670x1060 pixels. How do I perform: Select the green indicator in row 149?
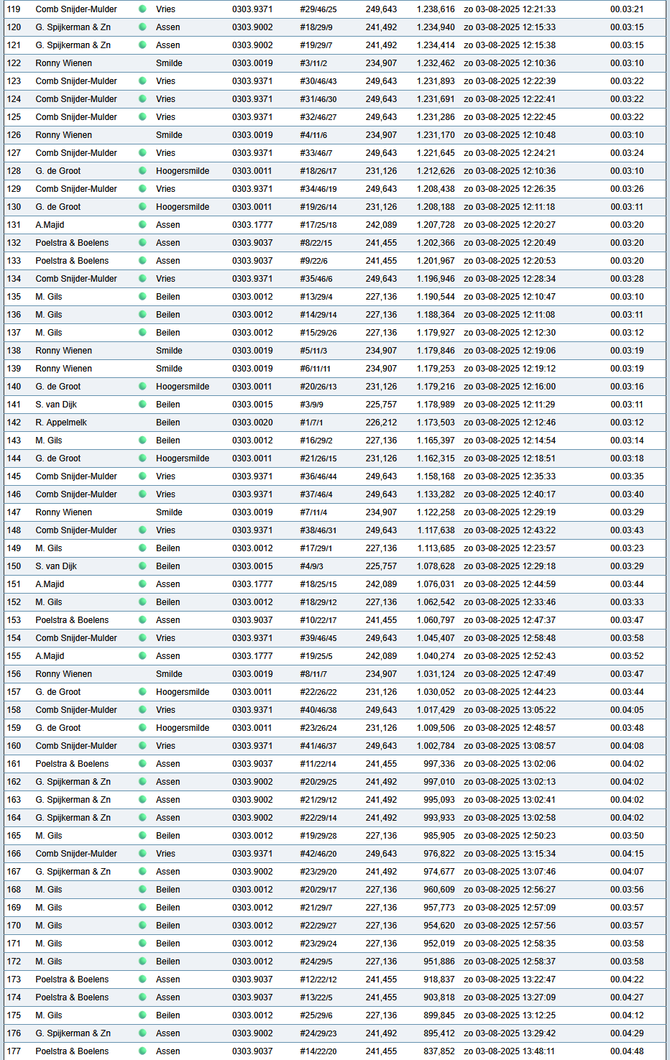pos(142,548)
